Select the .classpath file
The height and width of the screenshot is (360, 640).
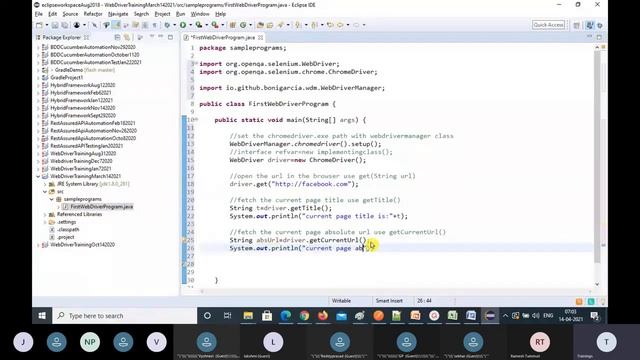click(x=68, y=229)
